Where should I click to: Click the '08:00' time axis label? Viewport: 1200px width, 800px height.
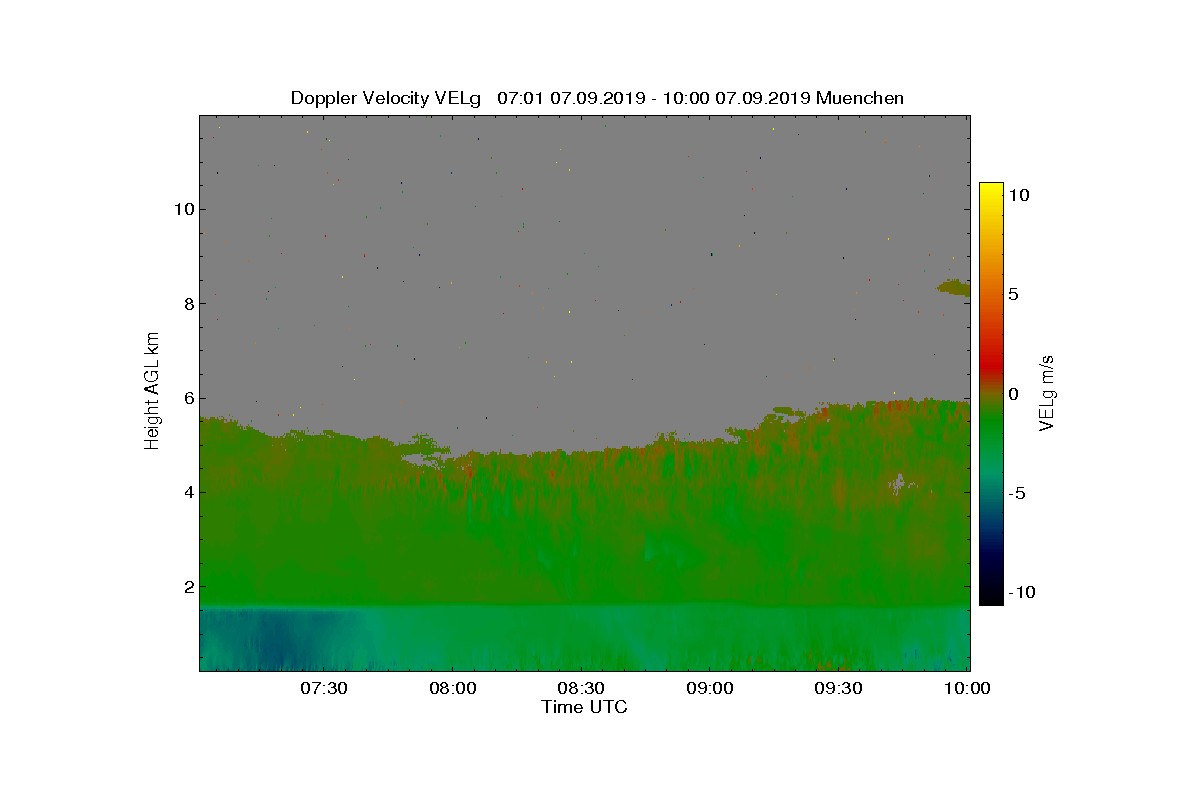point(453,688)
